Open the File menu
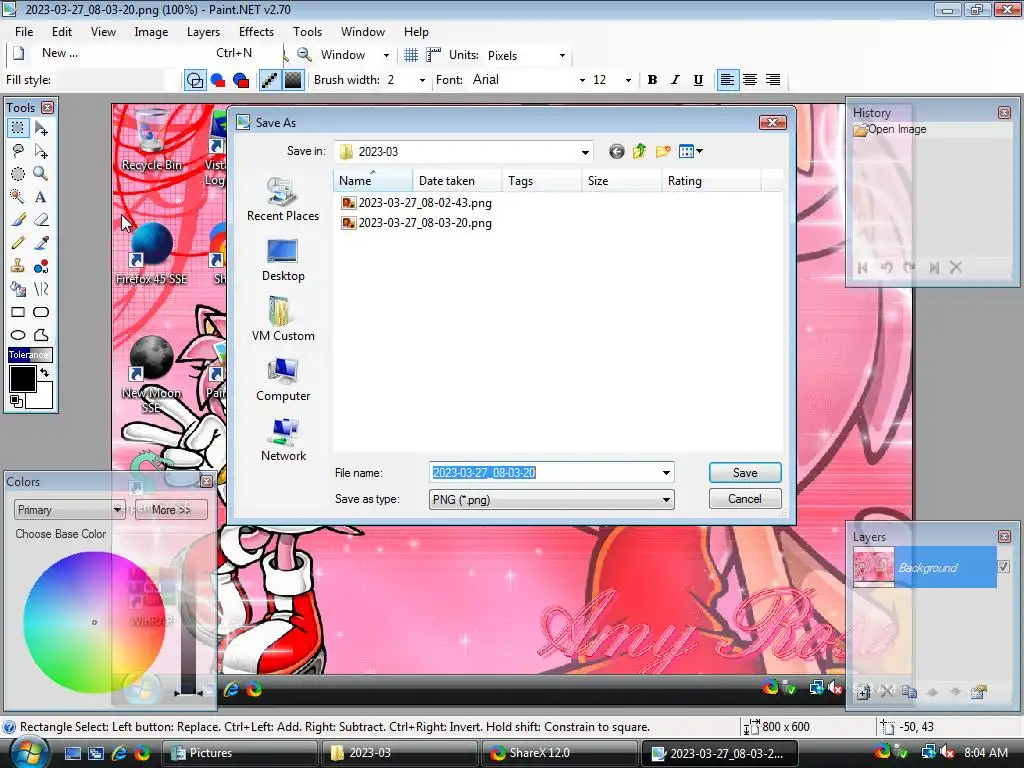The width and height of the screenshot is (1024, 768). coord(24,32)
